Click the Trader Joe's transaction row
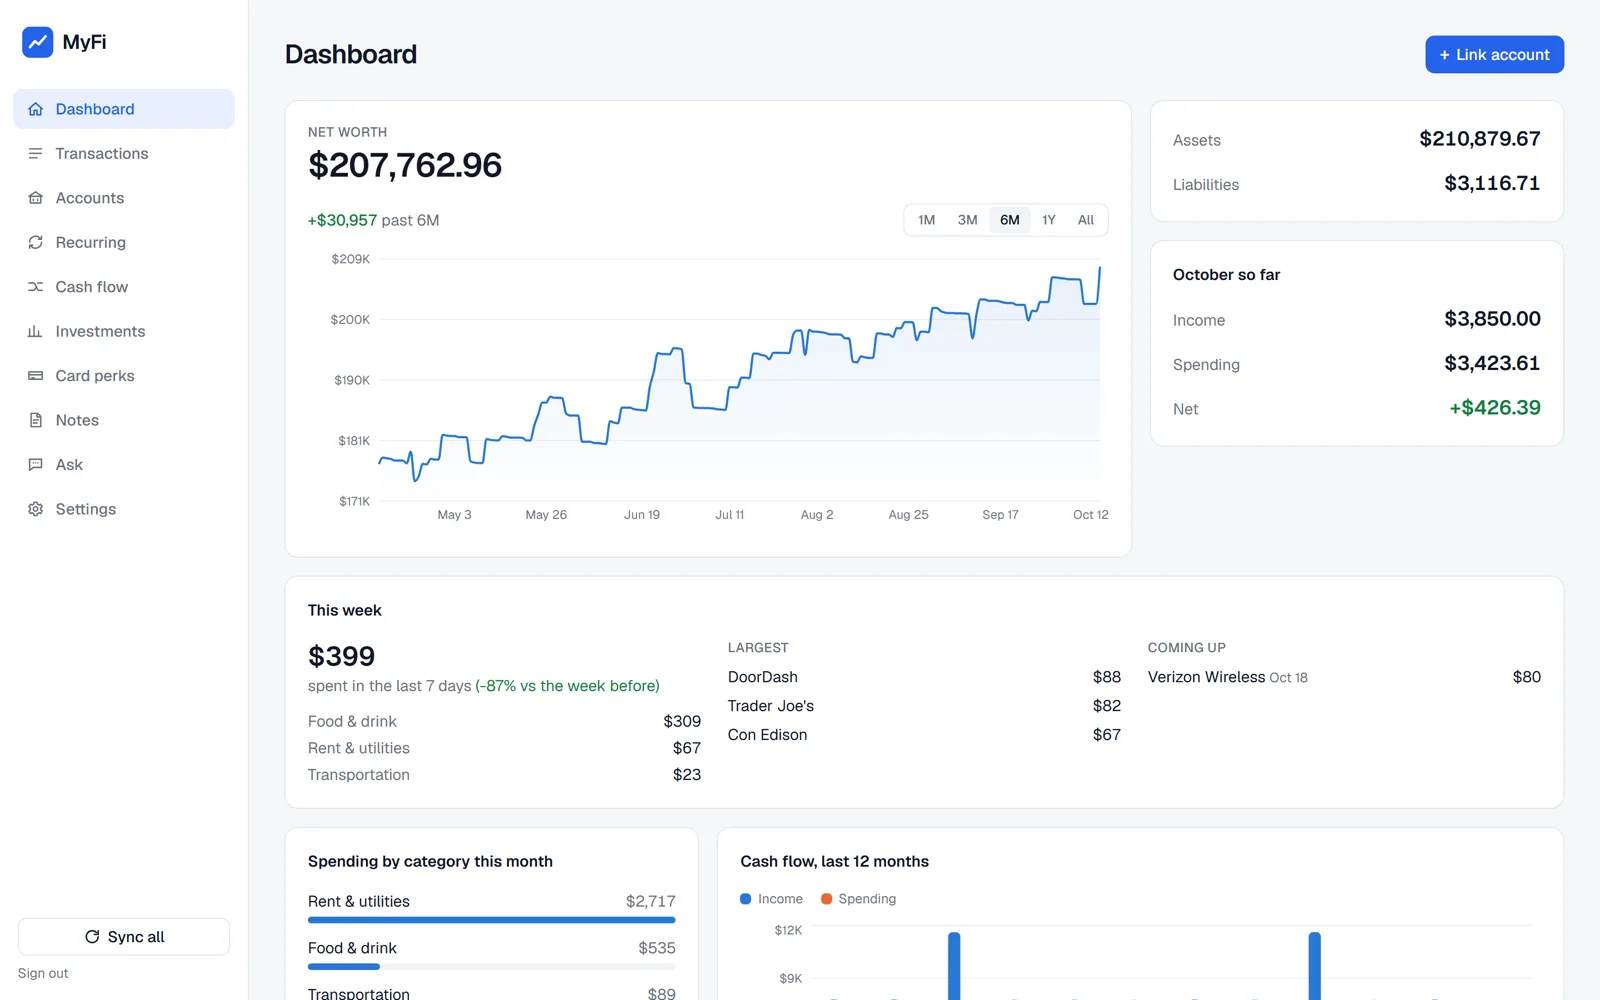This screenshot has height=1000, width=1600. [x=924, y=706]
